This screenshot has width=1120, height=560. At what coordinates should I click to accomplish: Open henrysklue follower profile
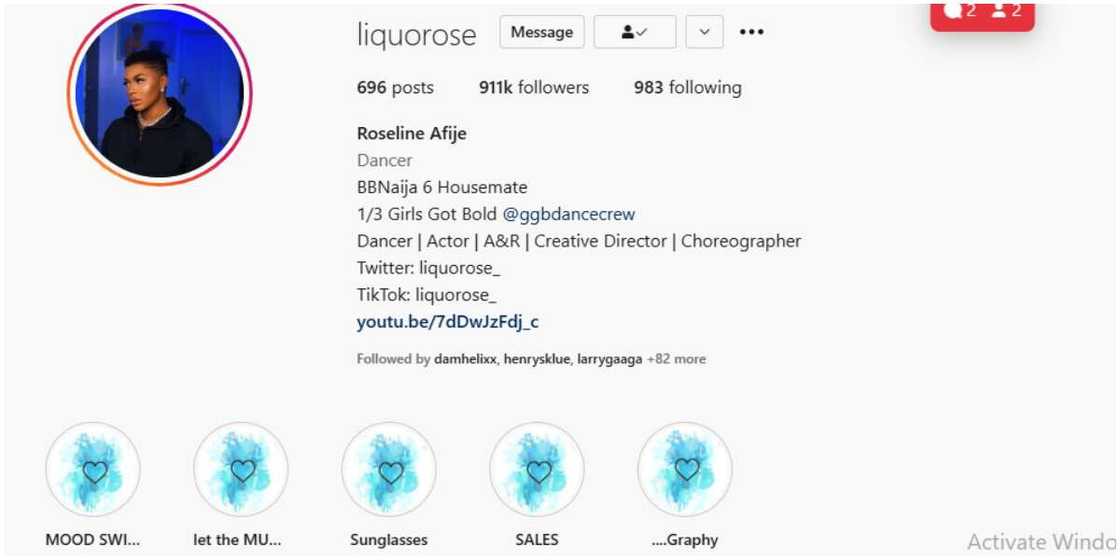pyautogui.click(x=537, y=359)
